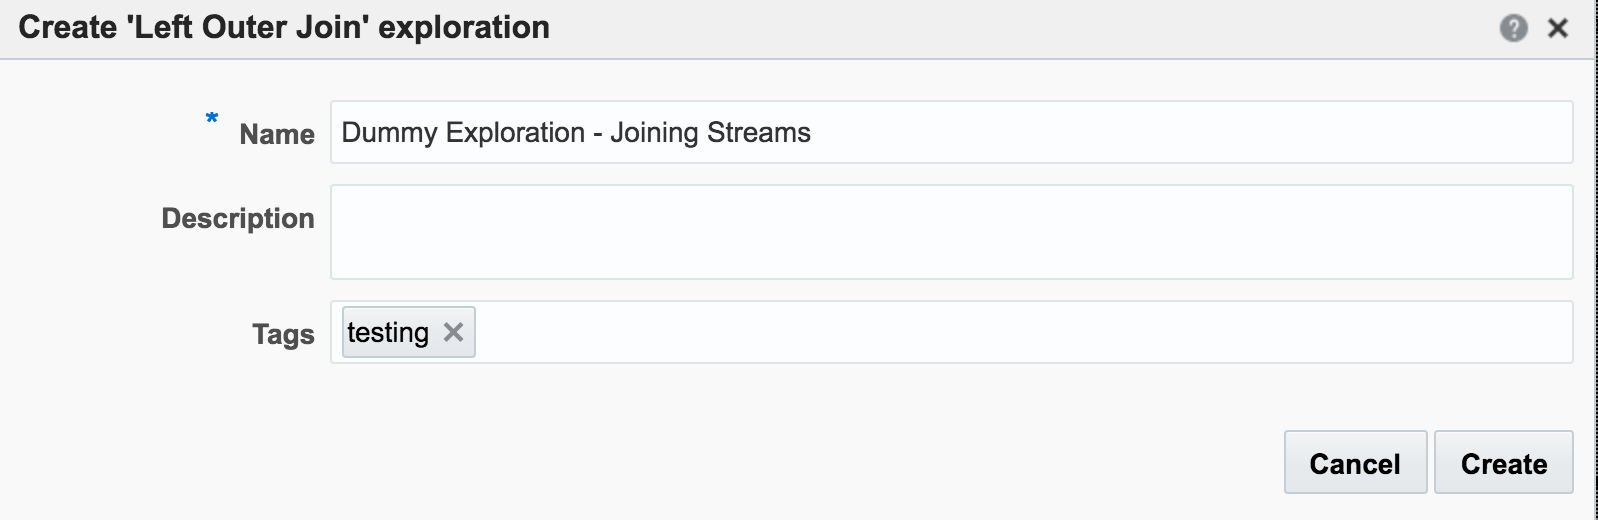Viewport: 1598px width, 520px height.
Task: Click blank space after Name field text
Action: point(1150,133)
